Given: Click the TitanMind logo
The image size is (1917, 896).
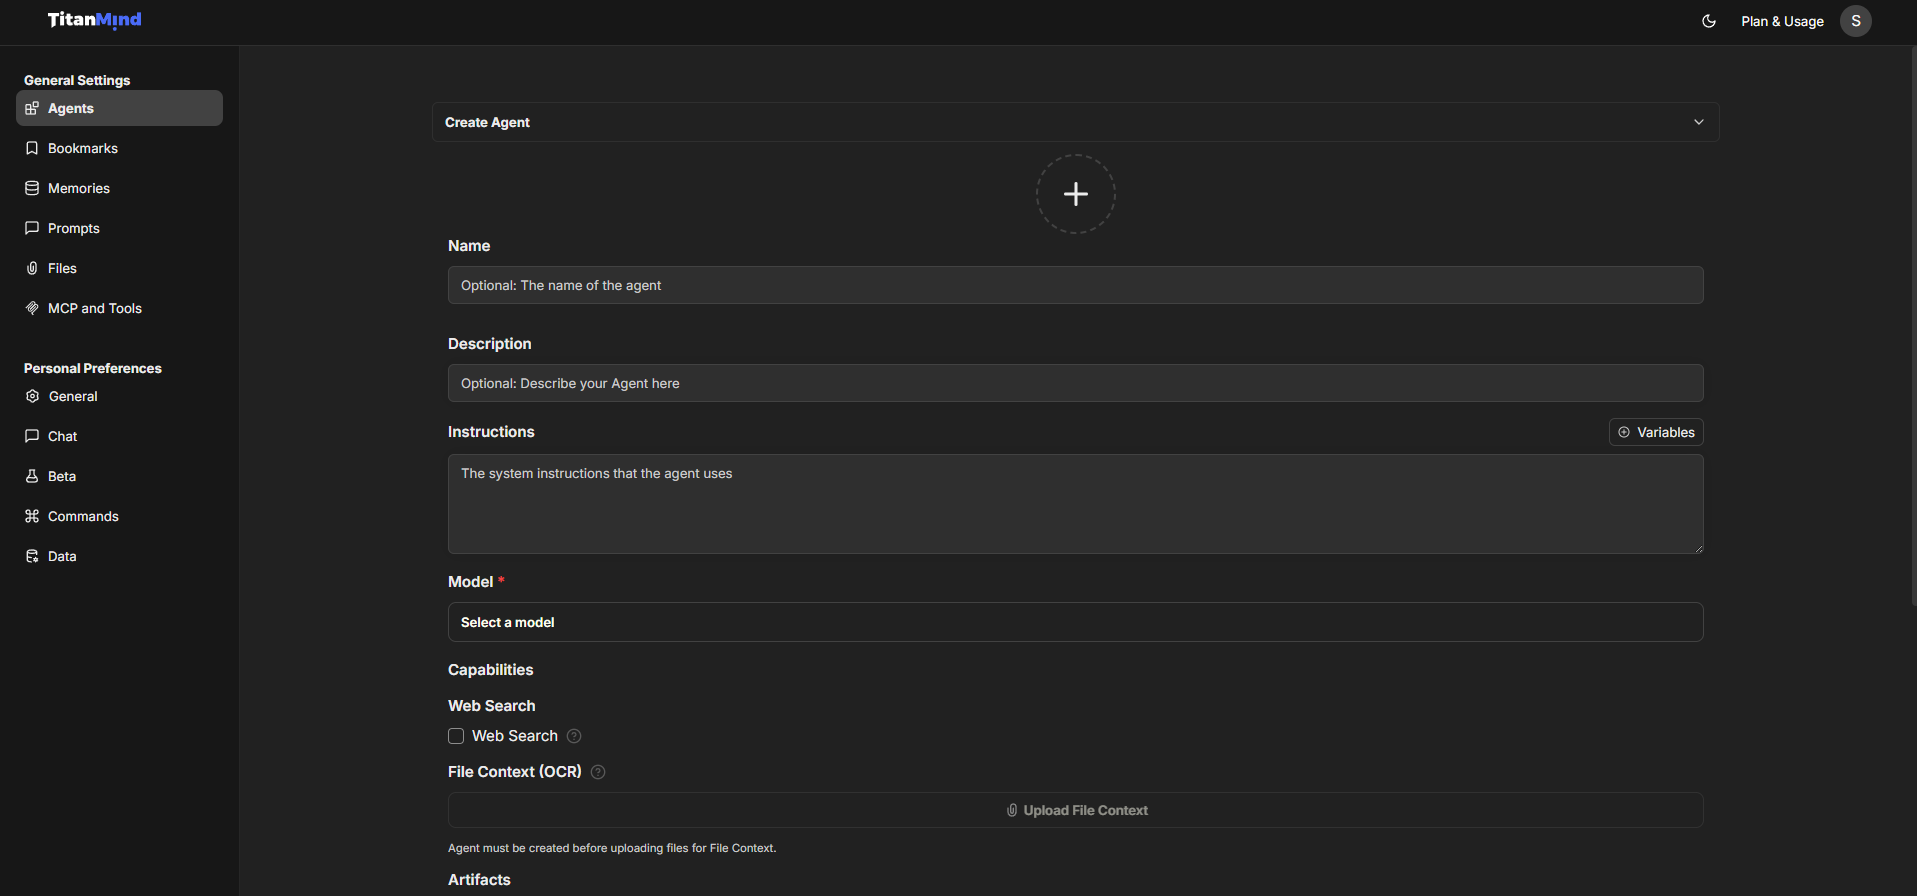Looking at the screenshot, I should point(95,20).
